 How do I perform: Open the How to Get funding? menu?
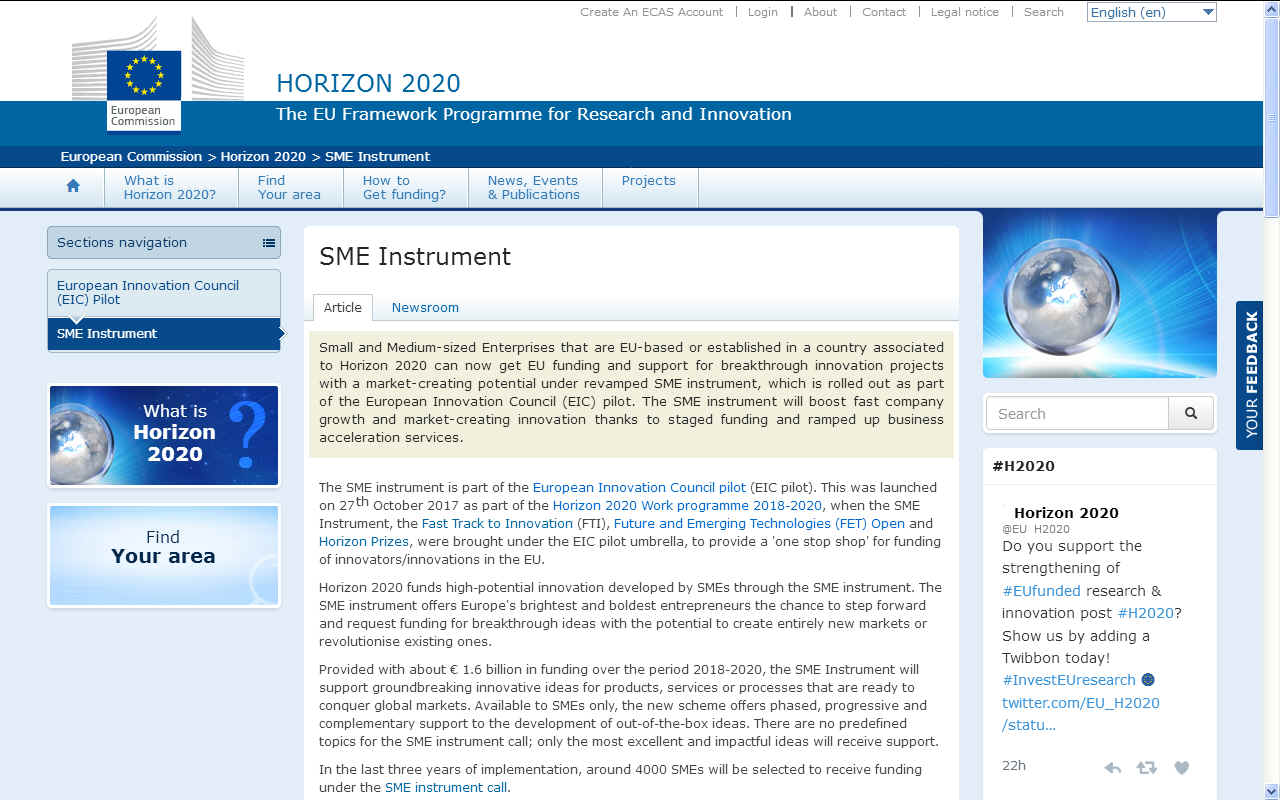[404, 187]
